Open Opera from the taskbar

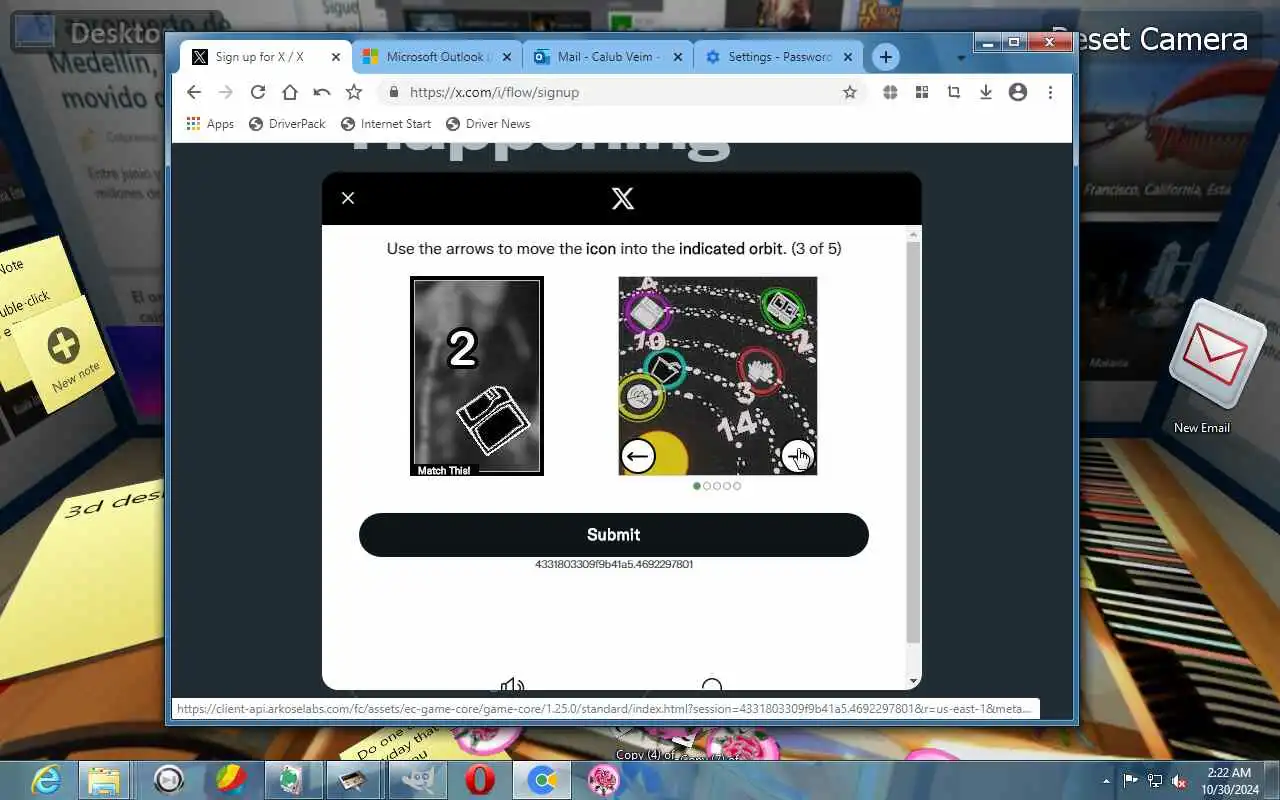[x=480, y=780]
